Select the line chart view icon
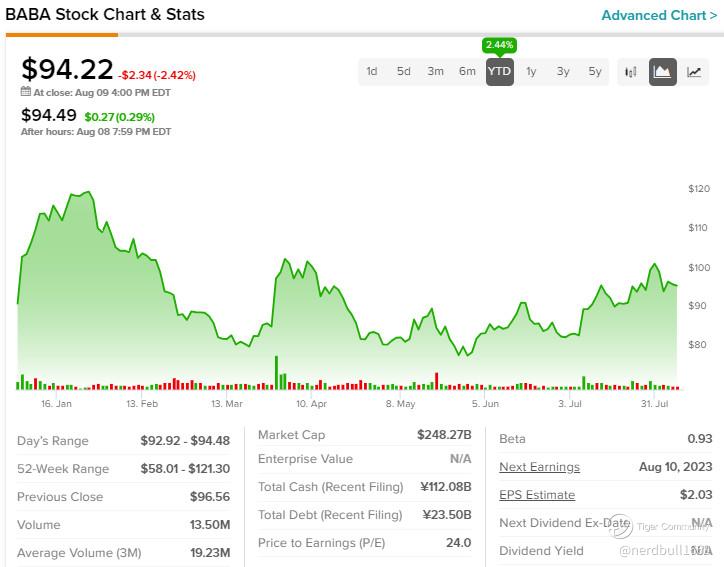The height and width of the screenshot is (567, 724). (694, 72)
